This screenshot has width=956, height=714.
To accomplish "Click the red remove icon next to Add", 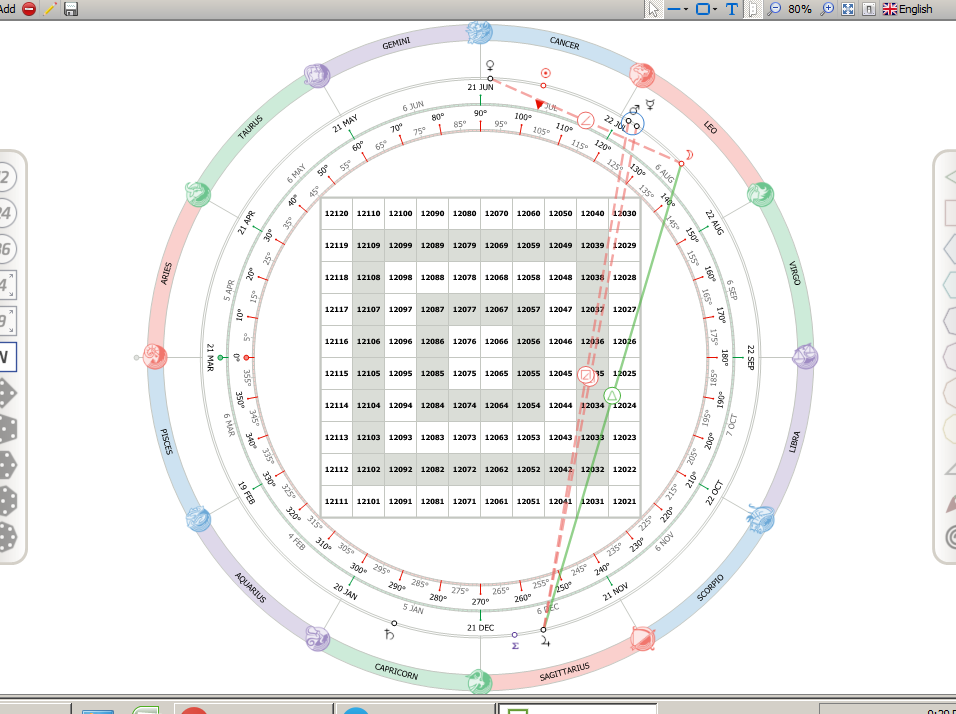I will [x=29, y=9].
